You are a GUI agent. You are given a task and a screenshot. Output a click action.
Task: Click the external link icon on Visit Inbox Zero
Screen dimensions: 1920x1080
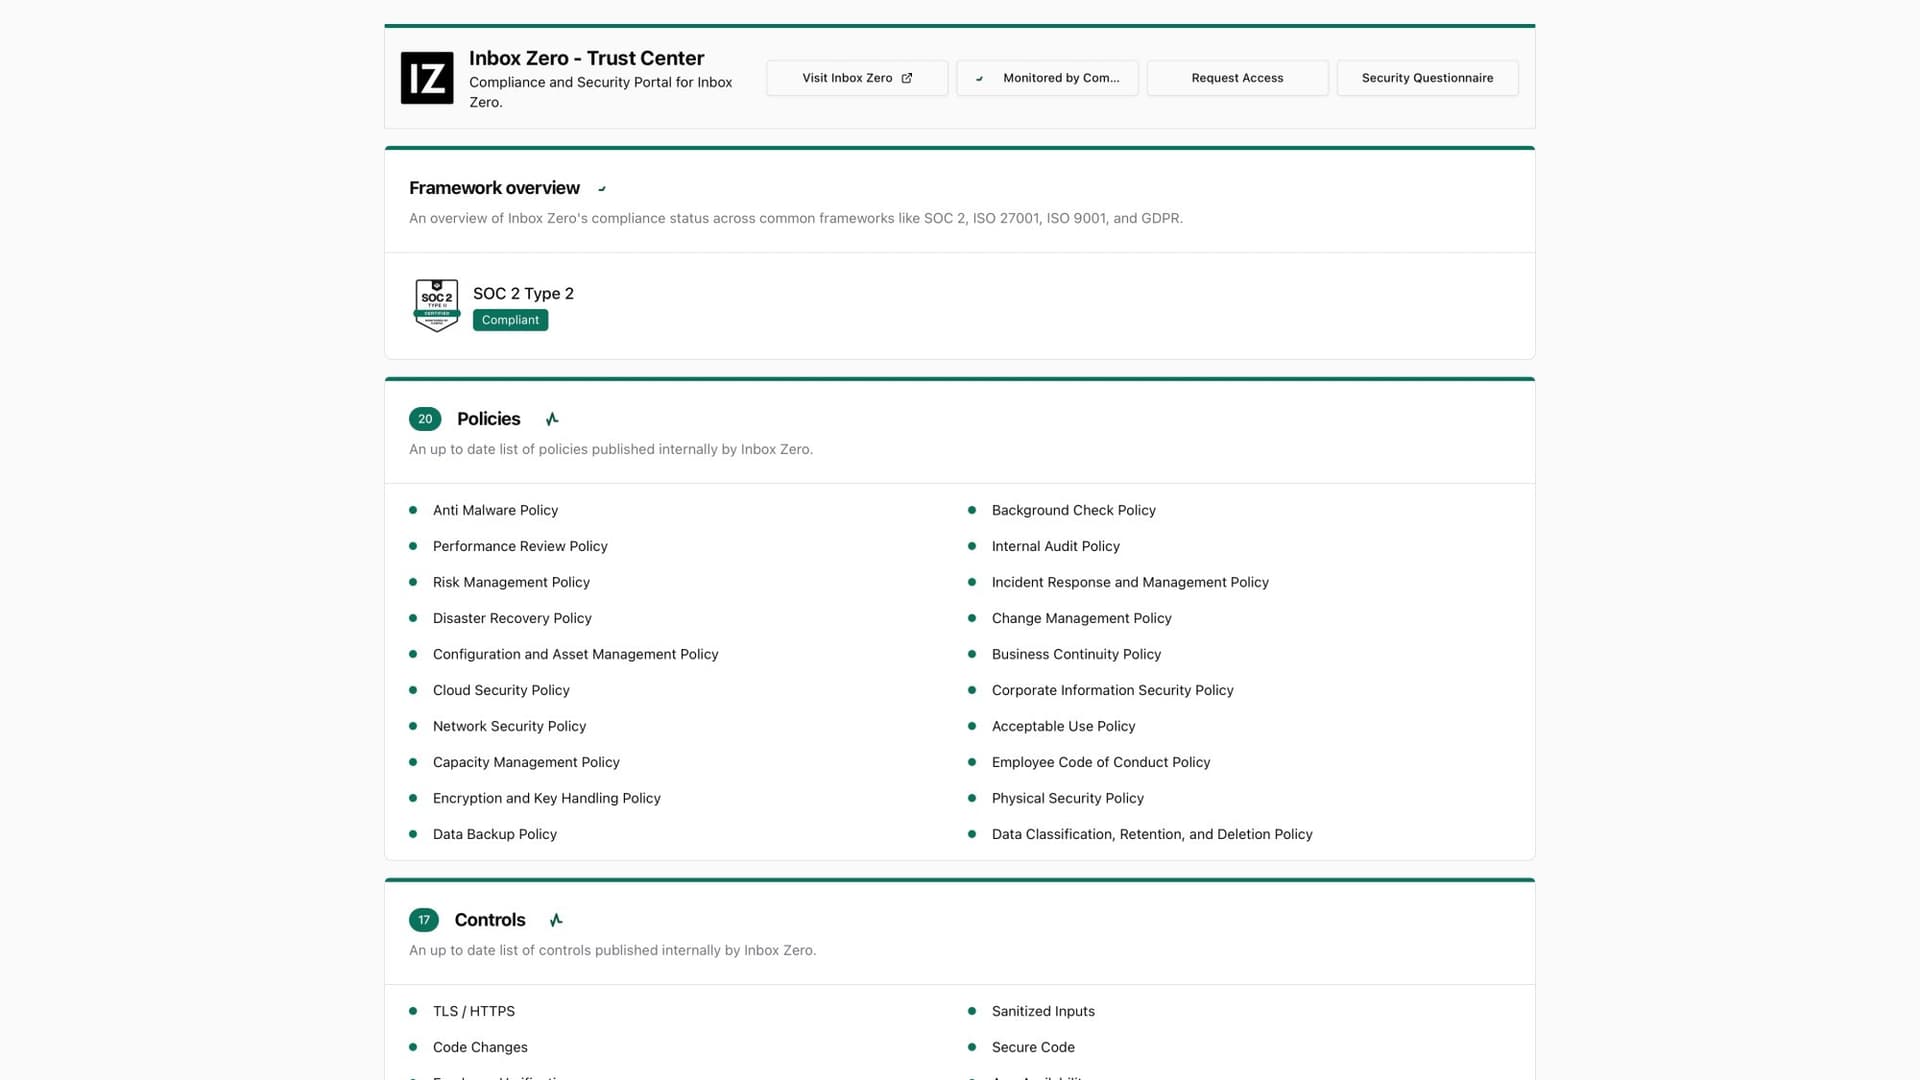[x=906, y=77]
